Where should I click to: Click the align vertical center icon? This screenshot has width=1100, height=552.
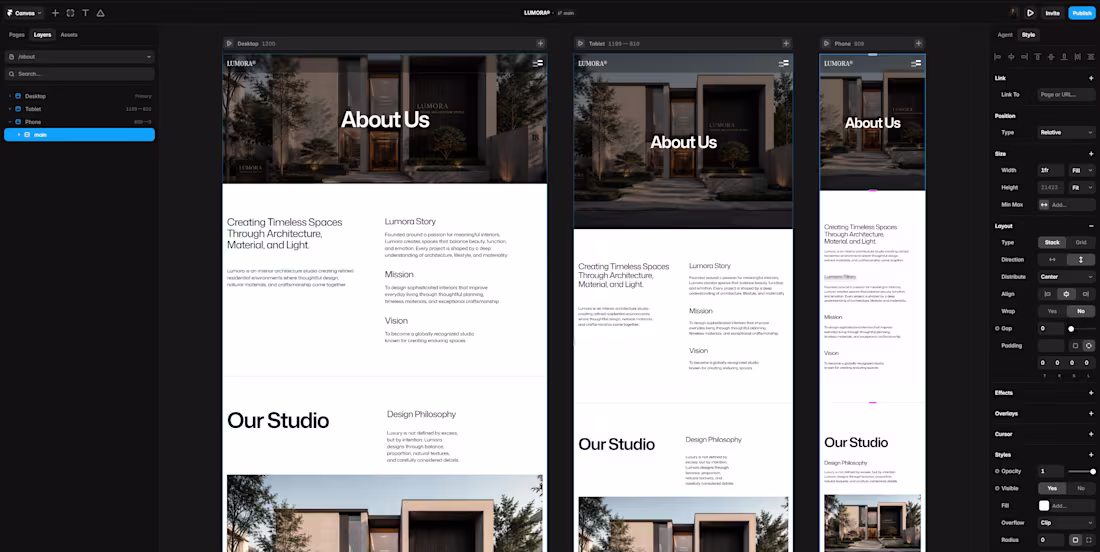[x=1051, y=57]
